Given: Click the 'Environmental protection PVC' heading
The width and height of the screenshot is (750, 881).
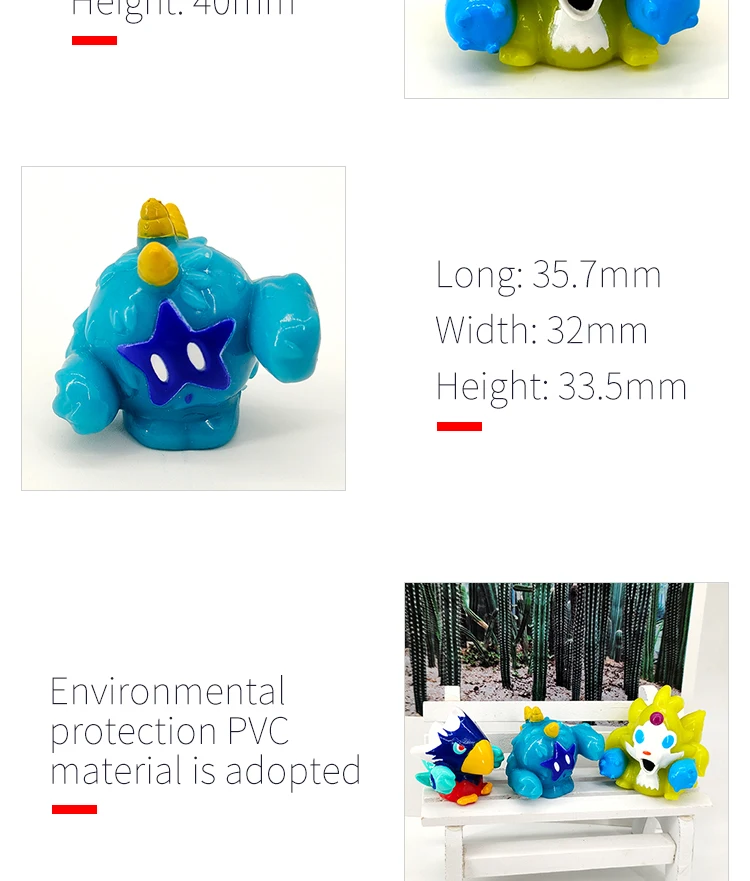Looking at the screenshot, I should 169,711.
